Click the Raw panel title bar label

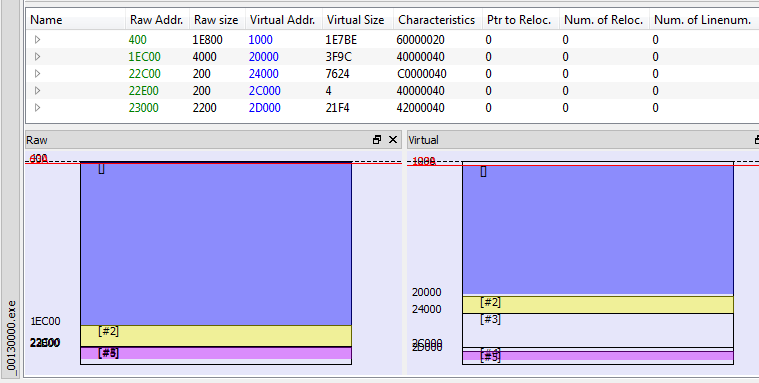pyautogui.click(x=37, y=140)
